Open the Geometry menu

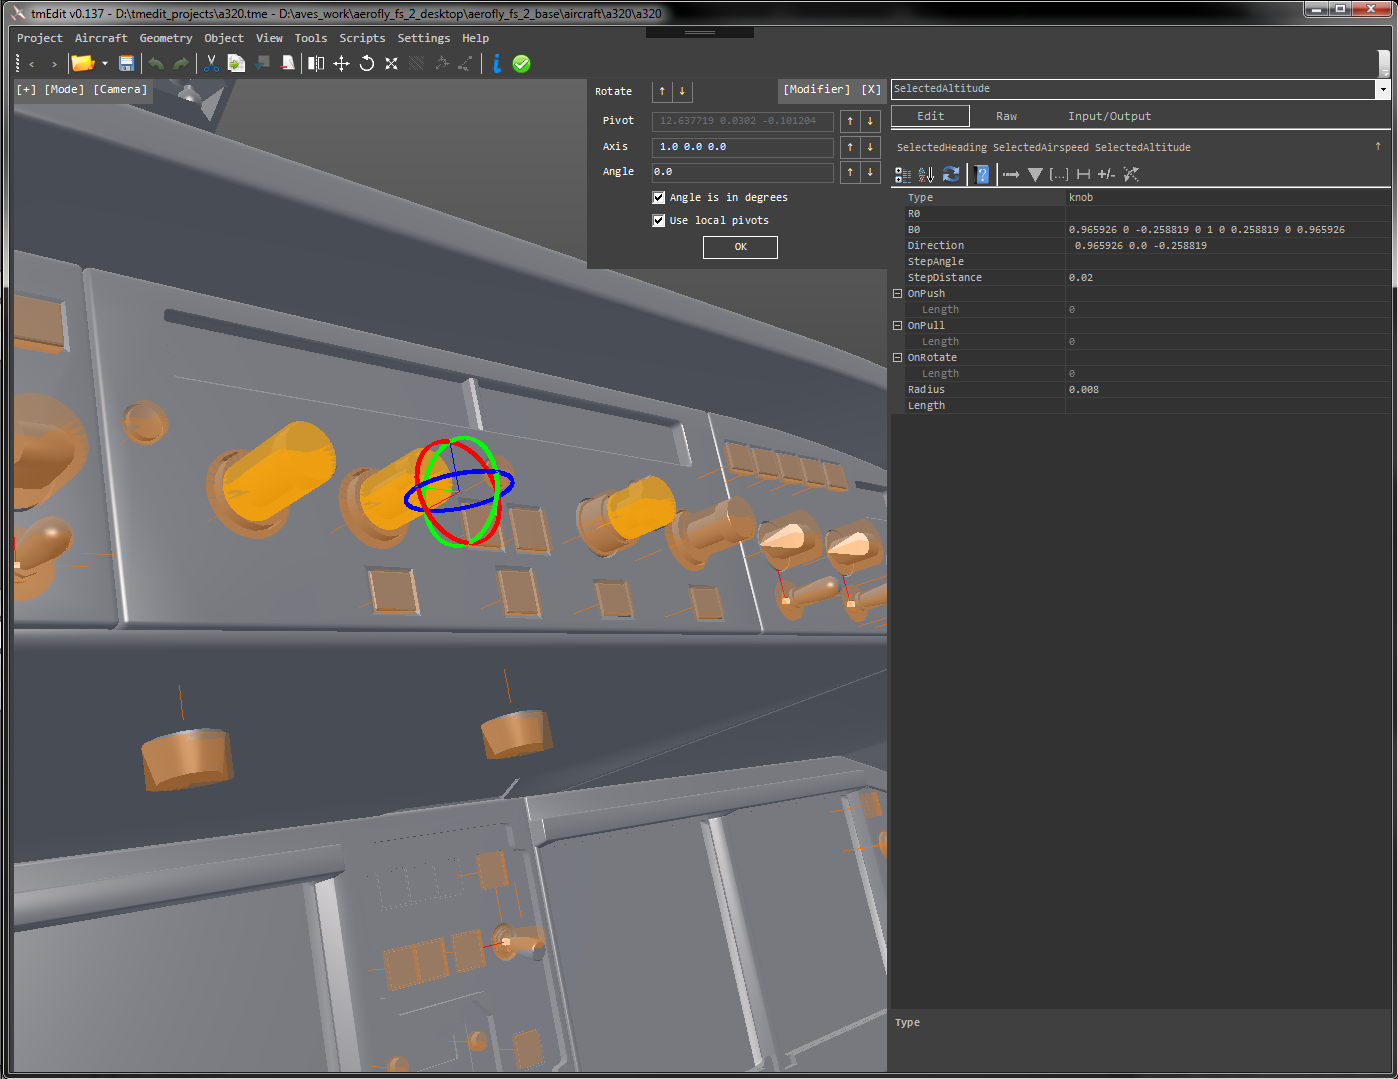(165, 38)
